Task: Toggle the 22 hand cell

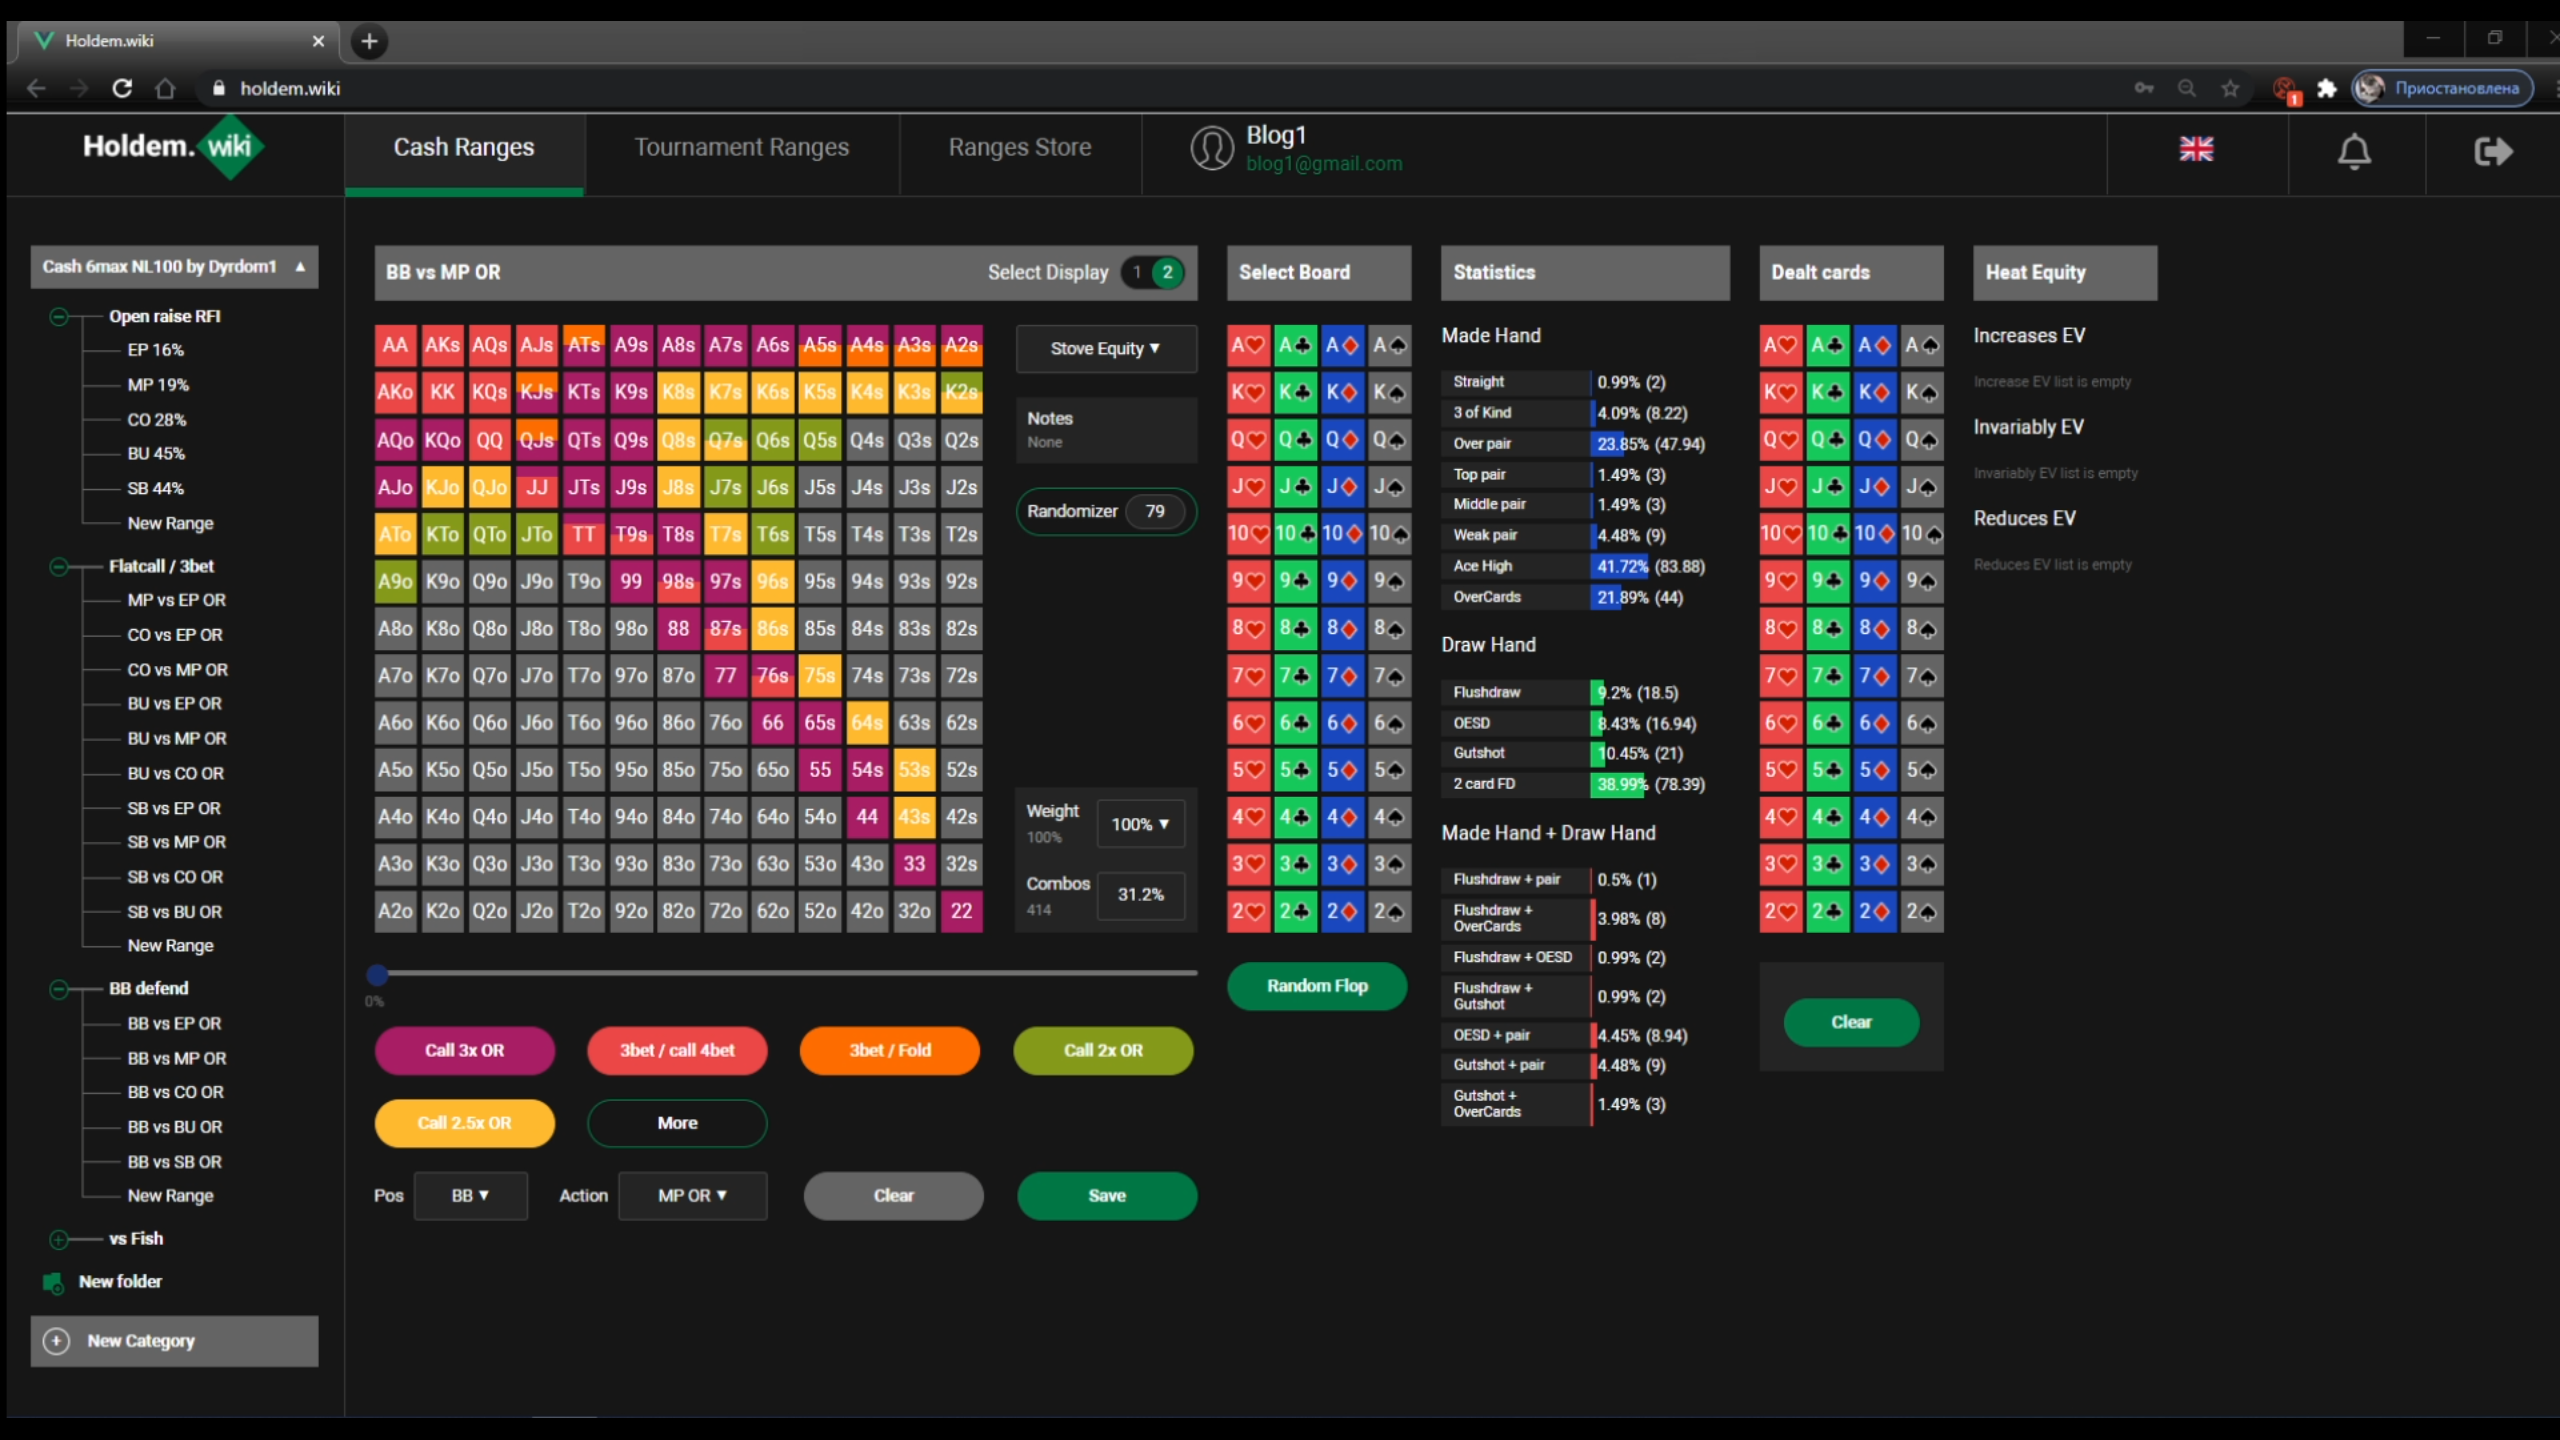Action: click(x=961, y=911)
